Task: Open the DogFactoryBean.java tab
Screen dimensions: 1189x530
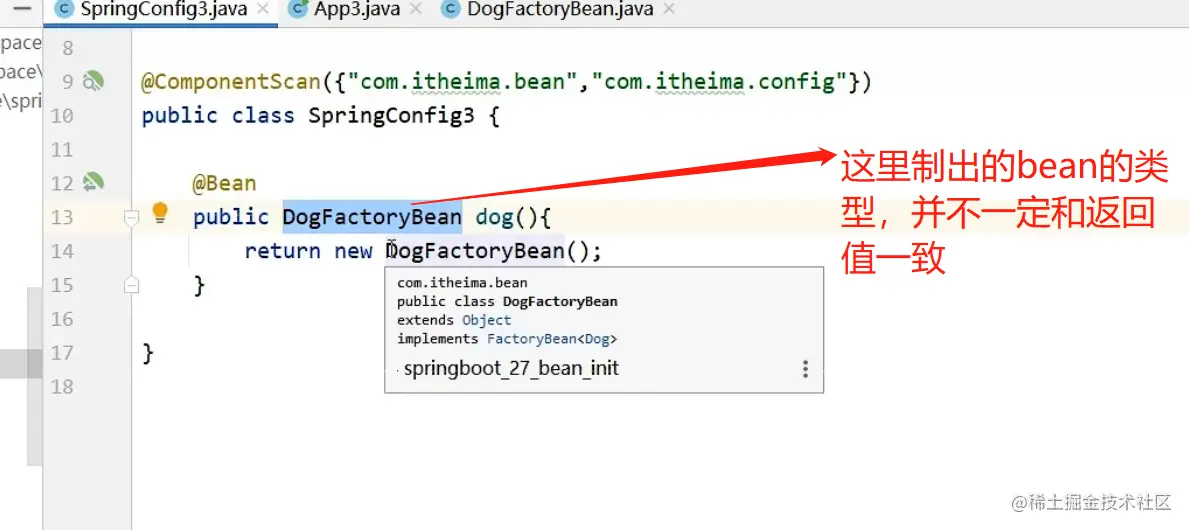Action: 560,10
